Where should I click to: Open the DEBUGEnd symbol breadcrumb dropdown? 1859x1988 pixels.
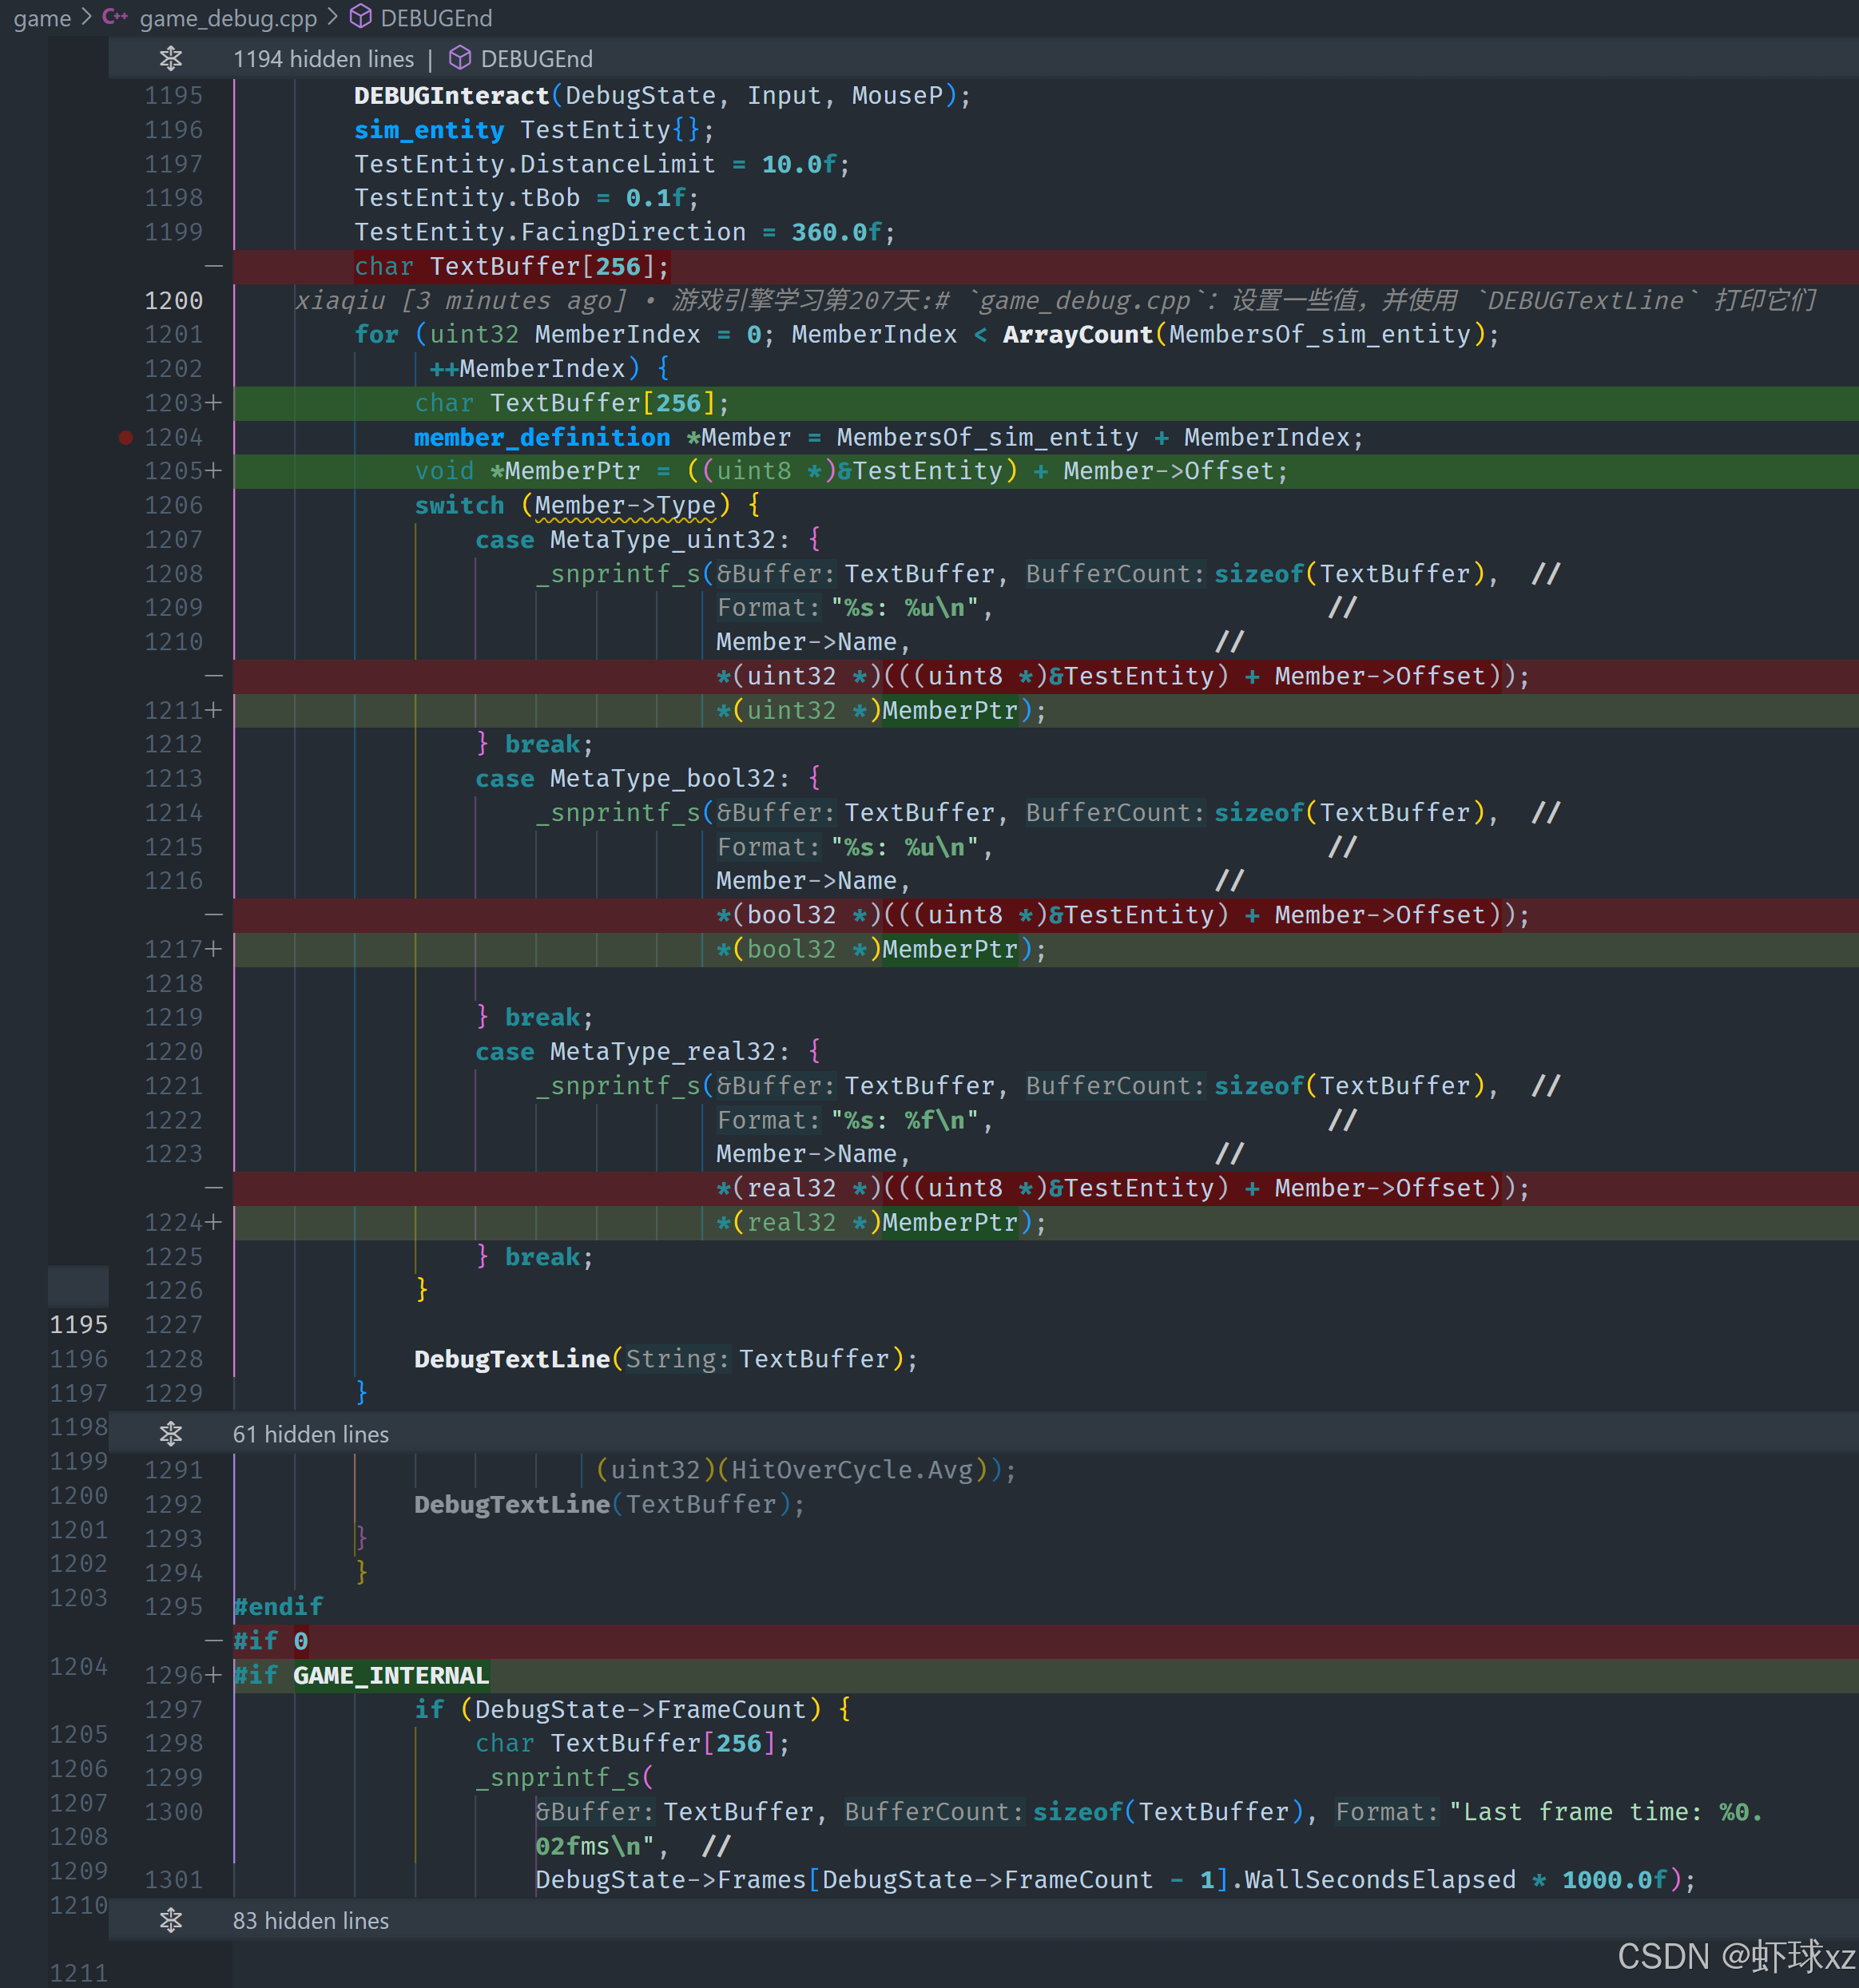(436, 18)
